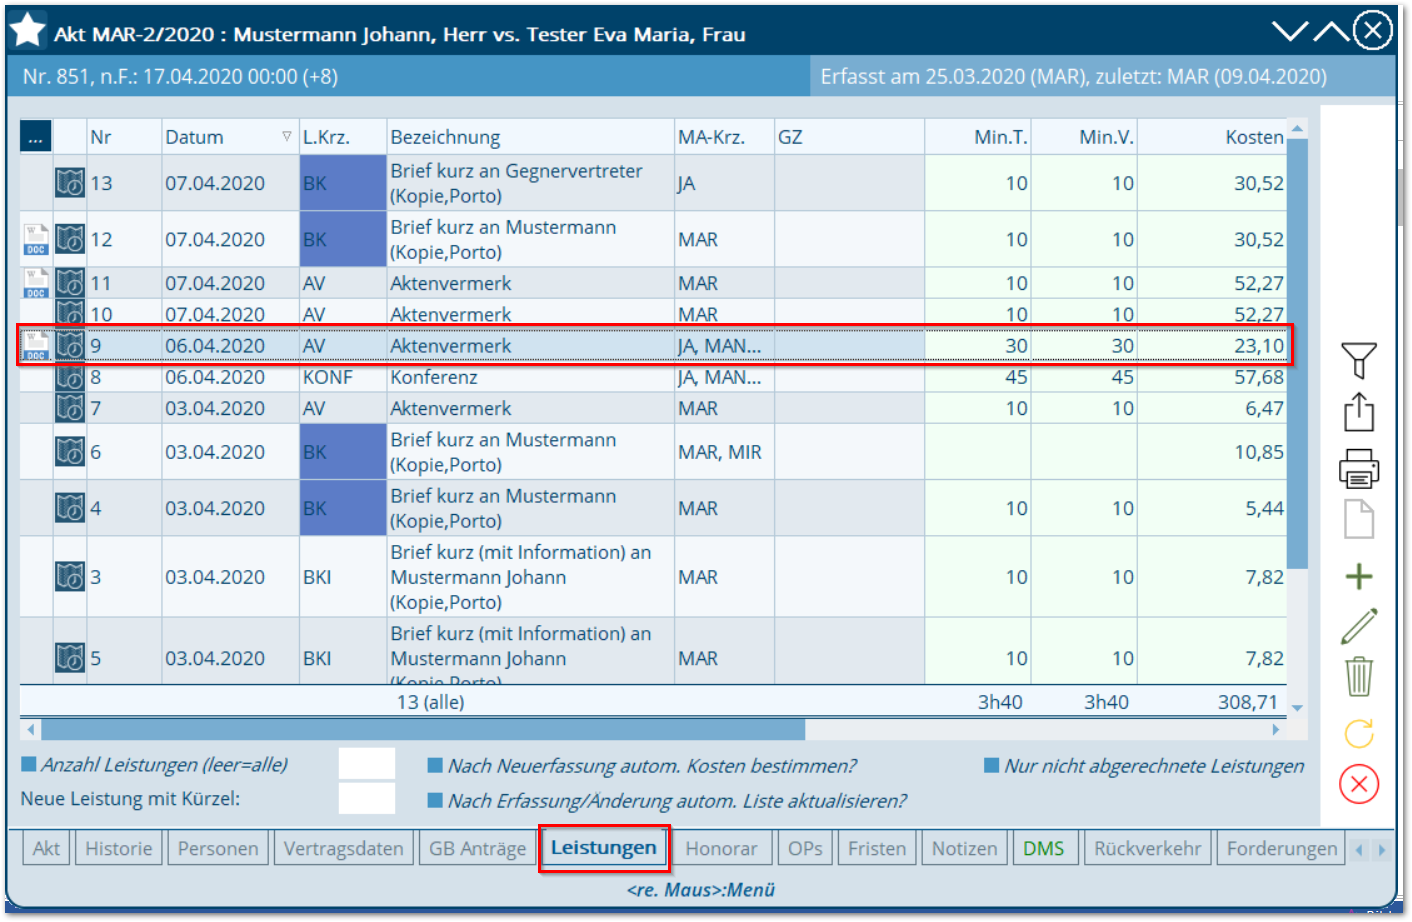Toggle 'Anzahl Leistungen (leer=alle)' checkbox
Screen dimensions: 1412x922
pos(29,765)
